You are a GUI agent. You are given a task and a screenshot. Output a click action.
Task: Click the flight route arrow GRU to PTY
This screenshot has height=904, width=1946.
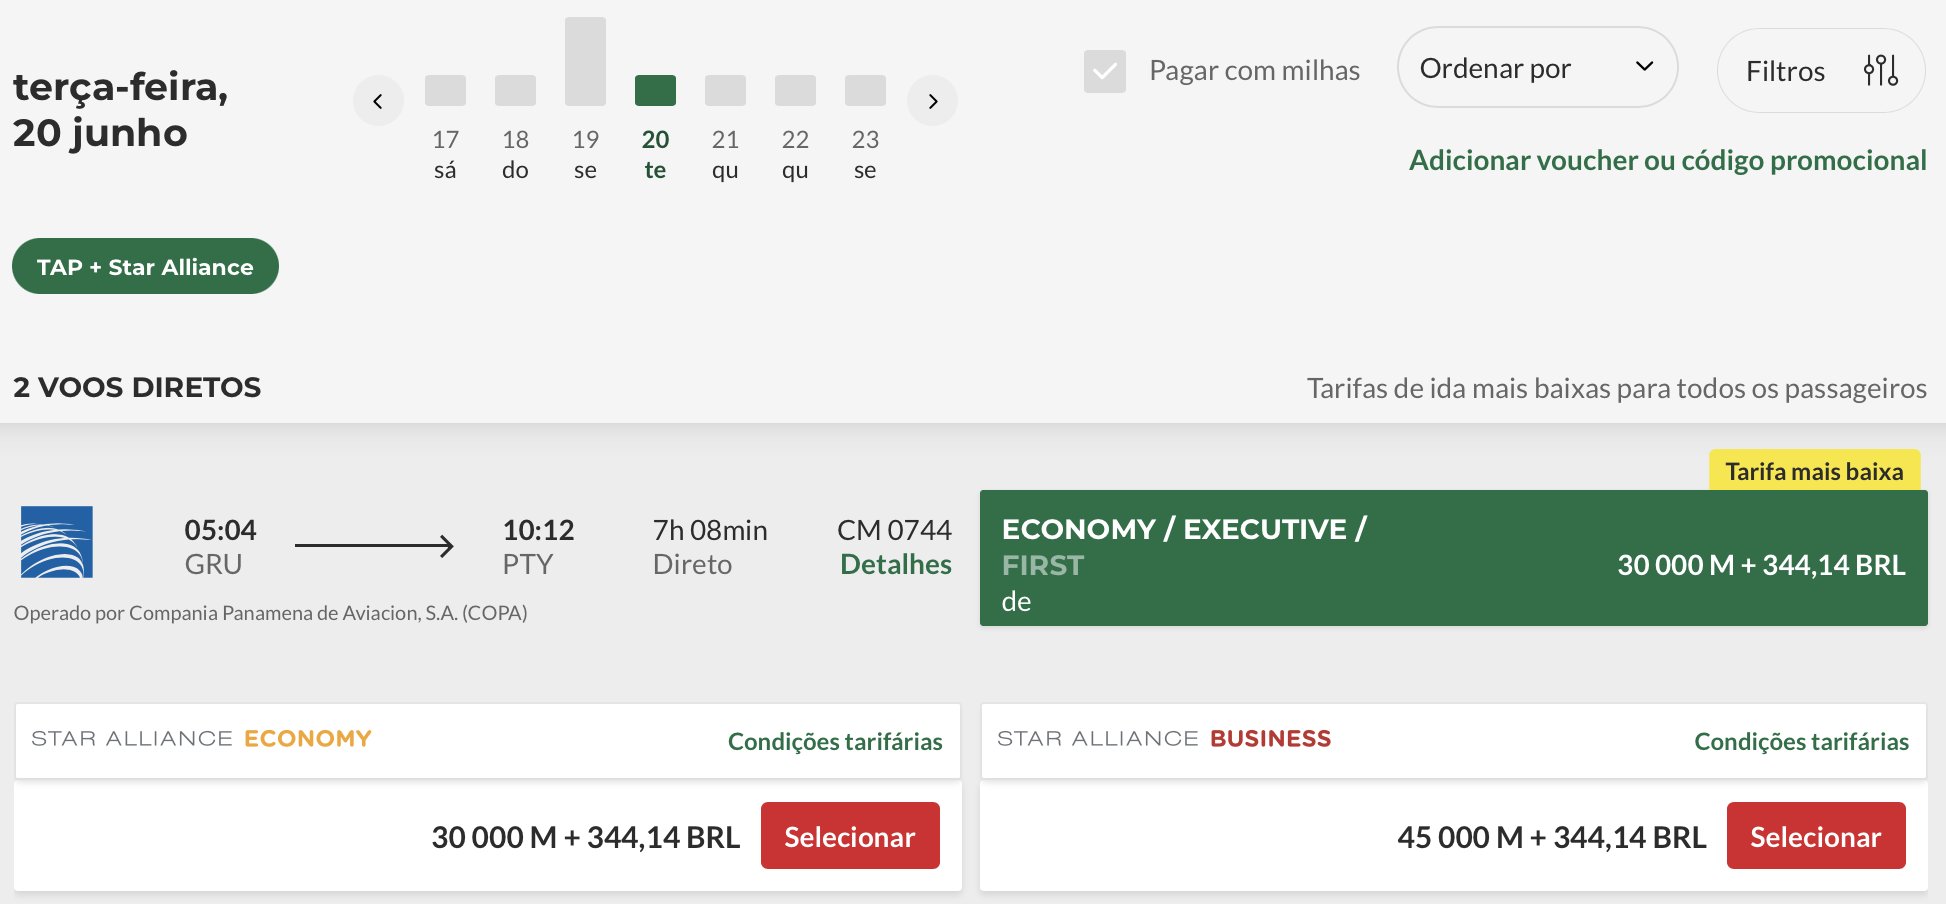[374, 546]
